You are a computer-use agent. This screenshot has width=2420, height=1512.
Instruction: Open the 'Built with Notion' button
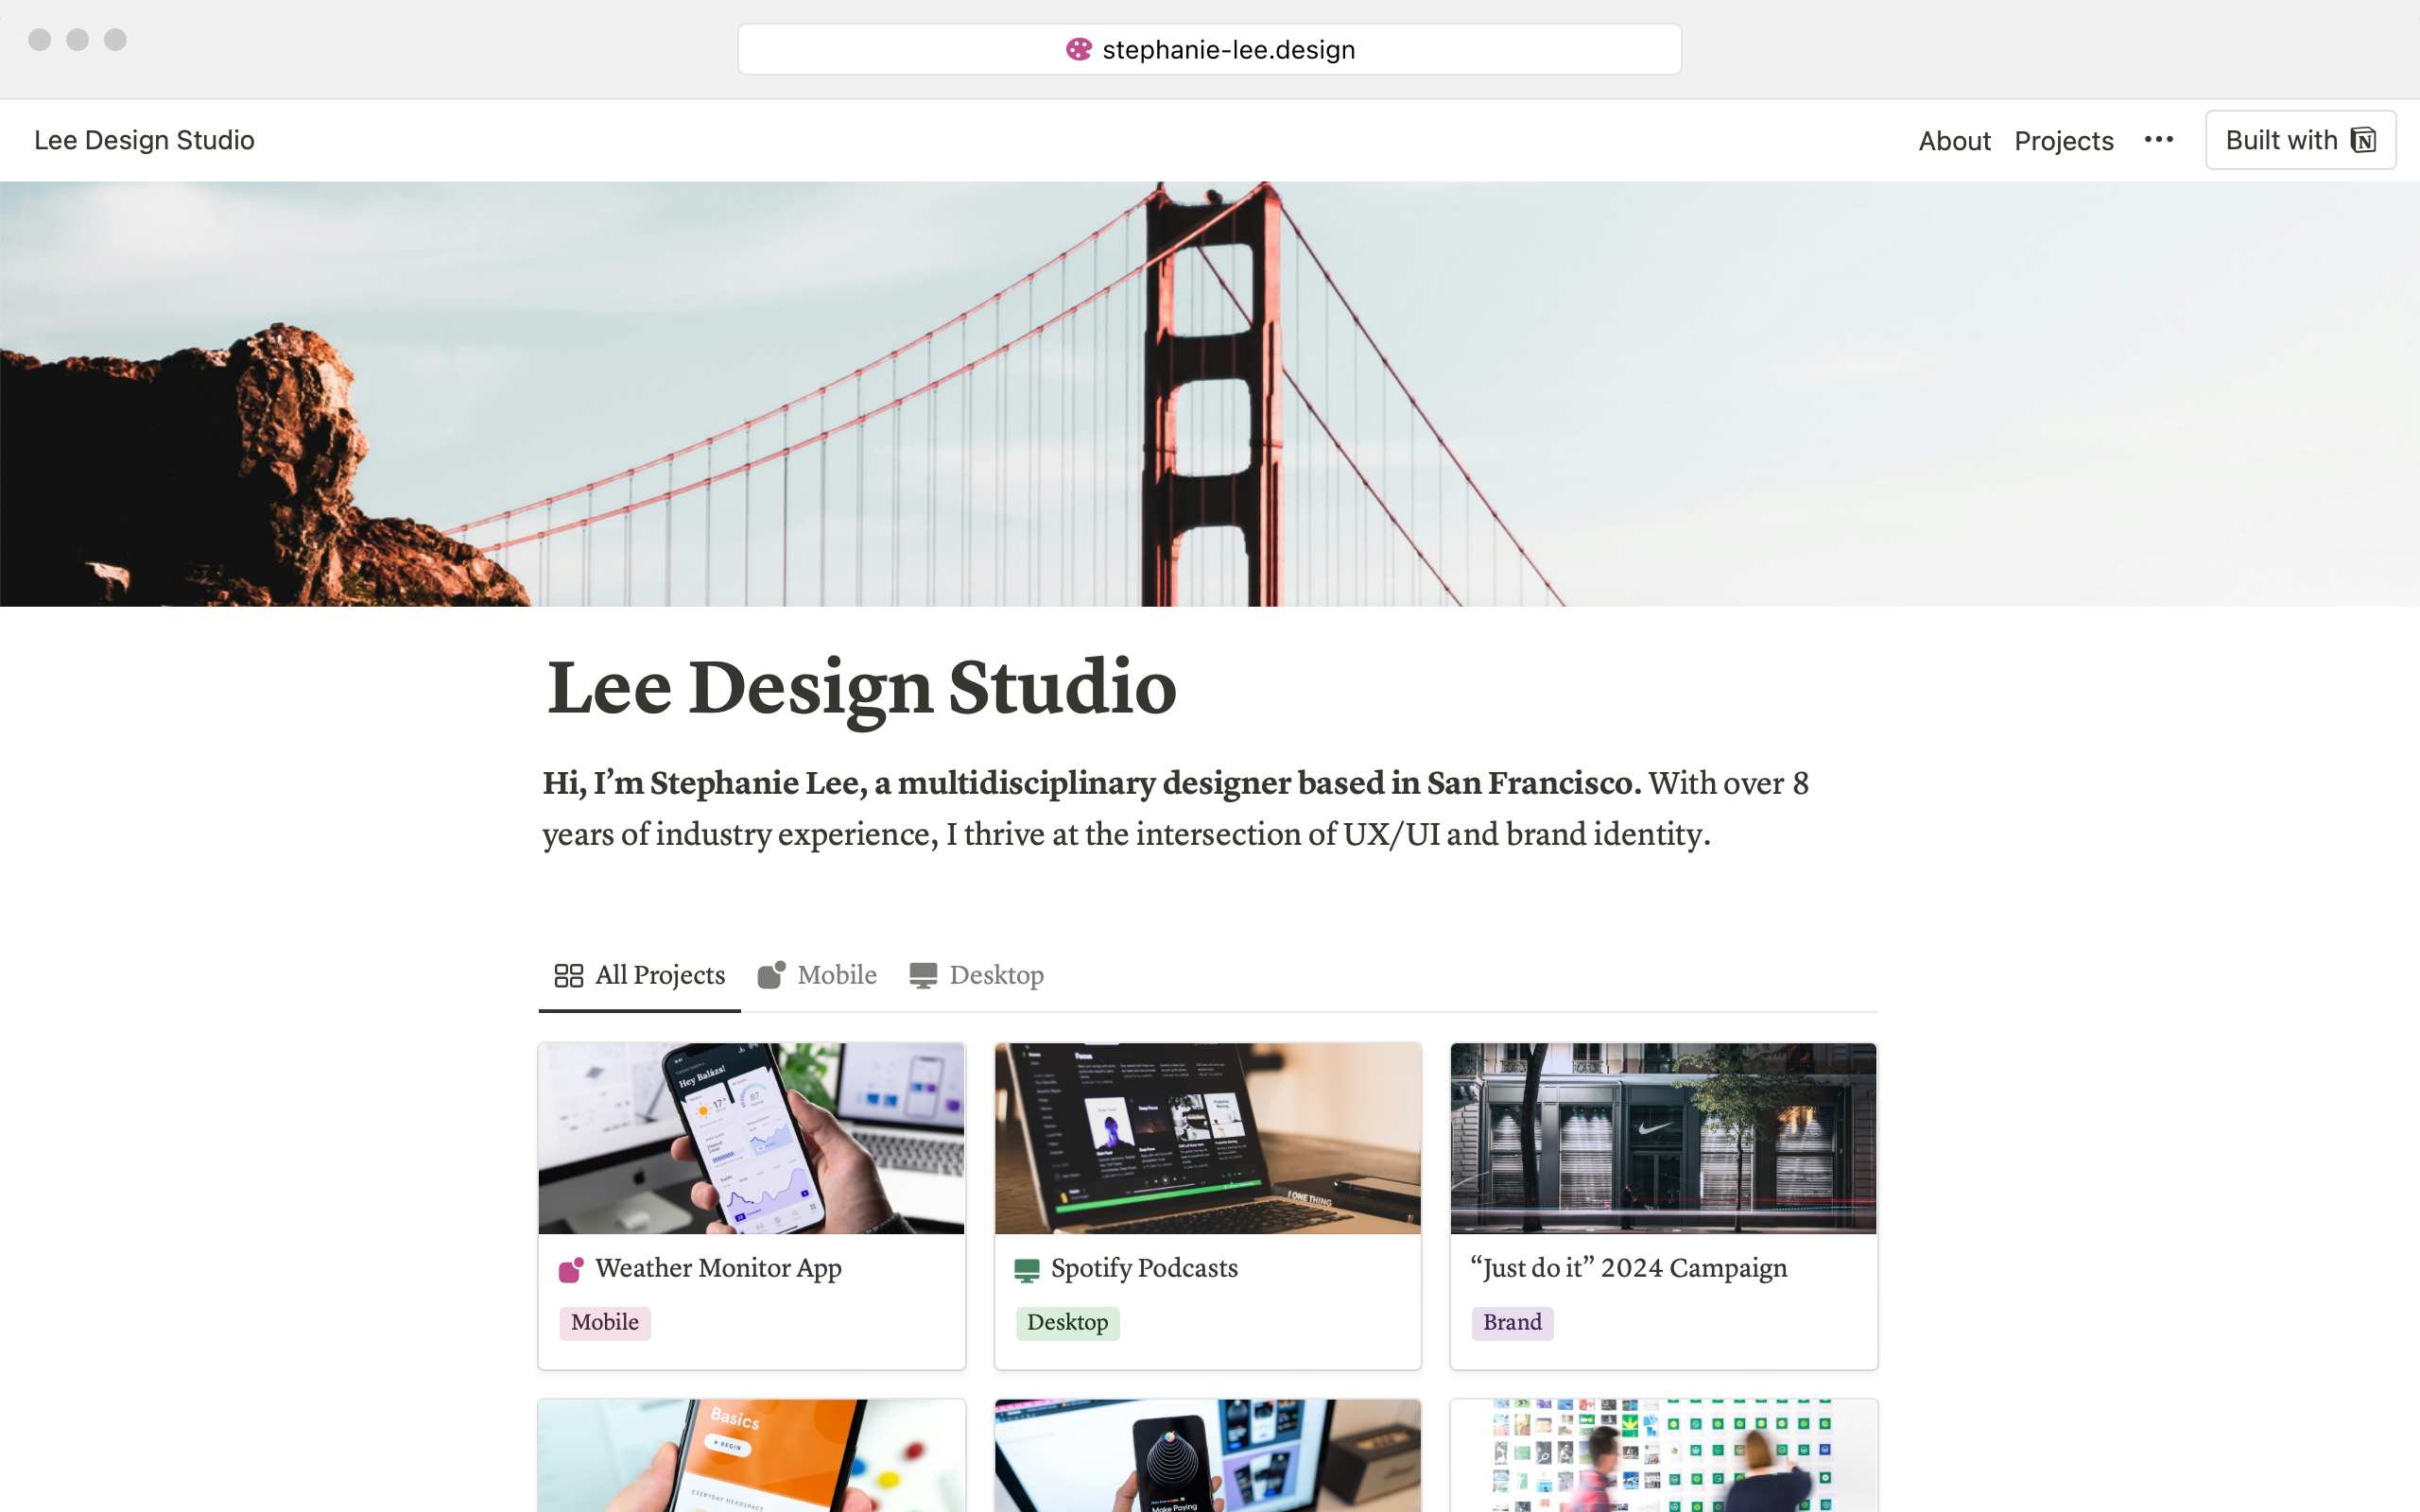click(x=2302, y=139)
